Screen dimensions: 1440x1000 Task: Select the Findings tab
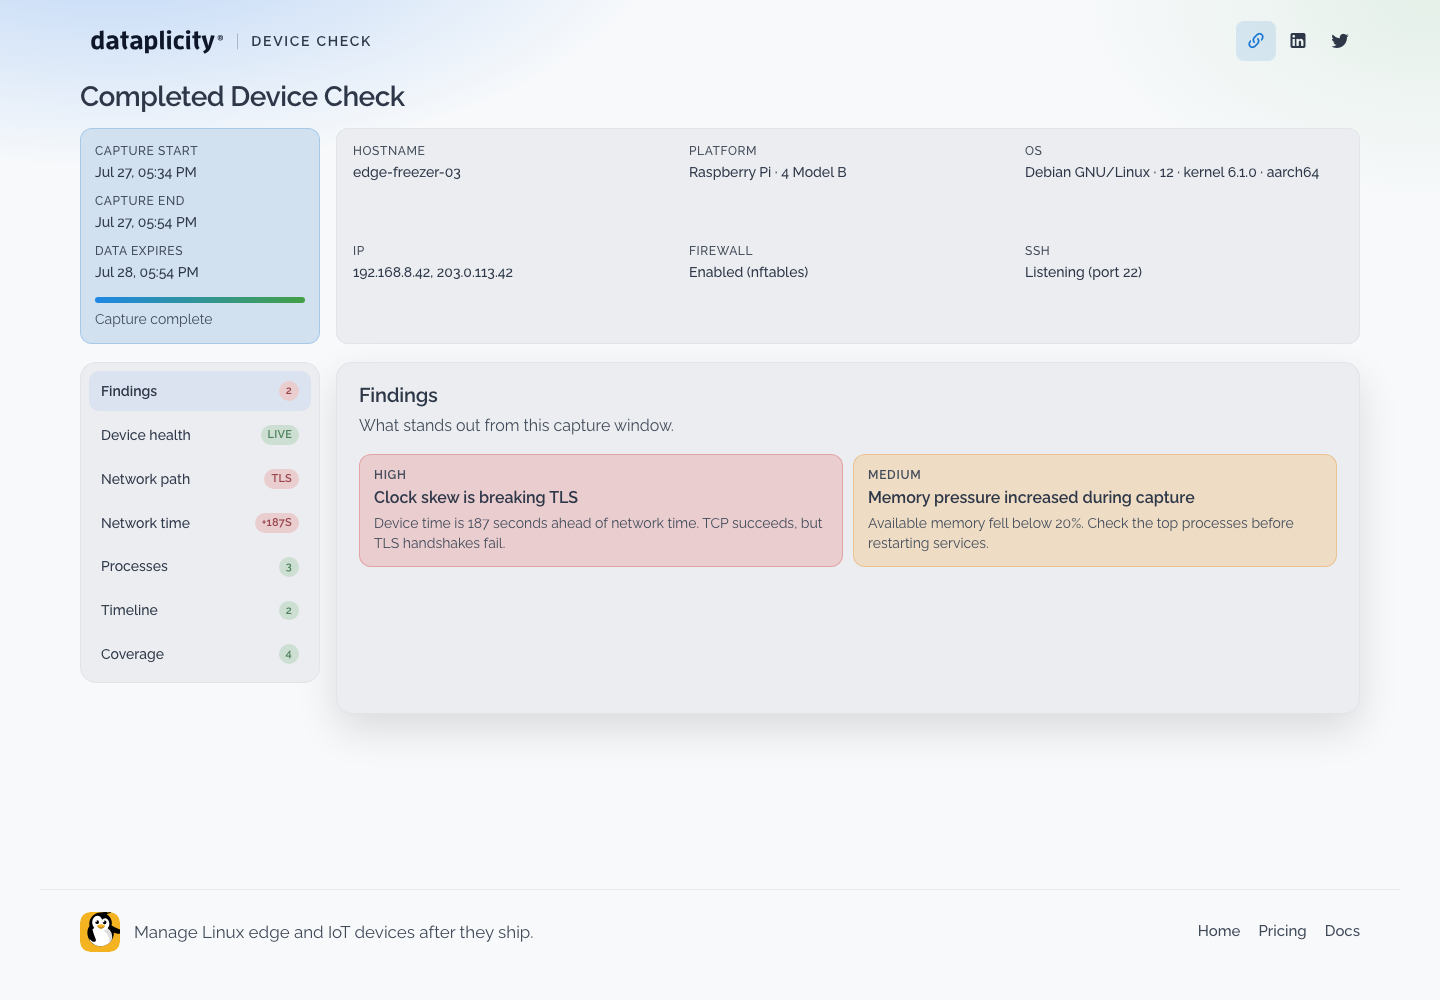coord(200,391)
